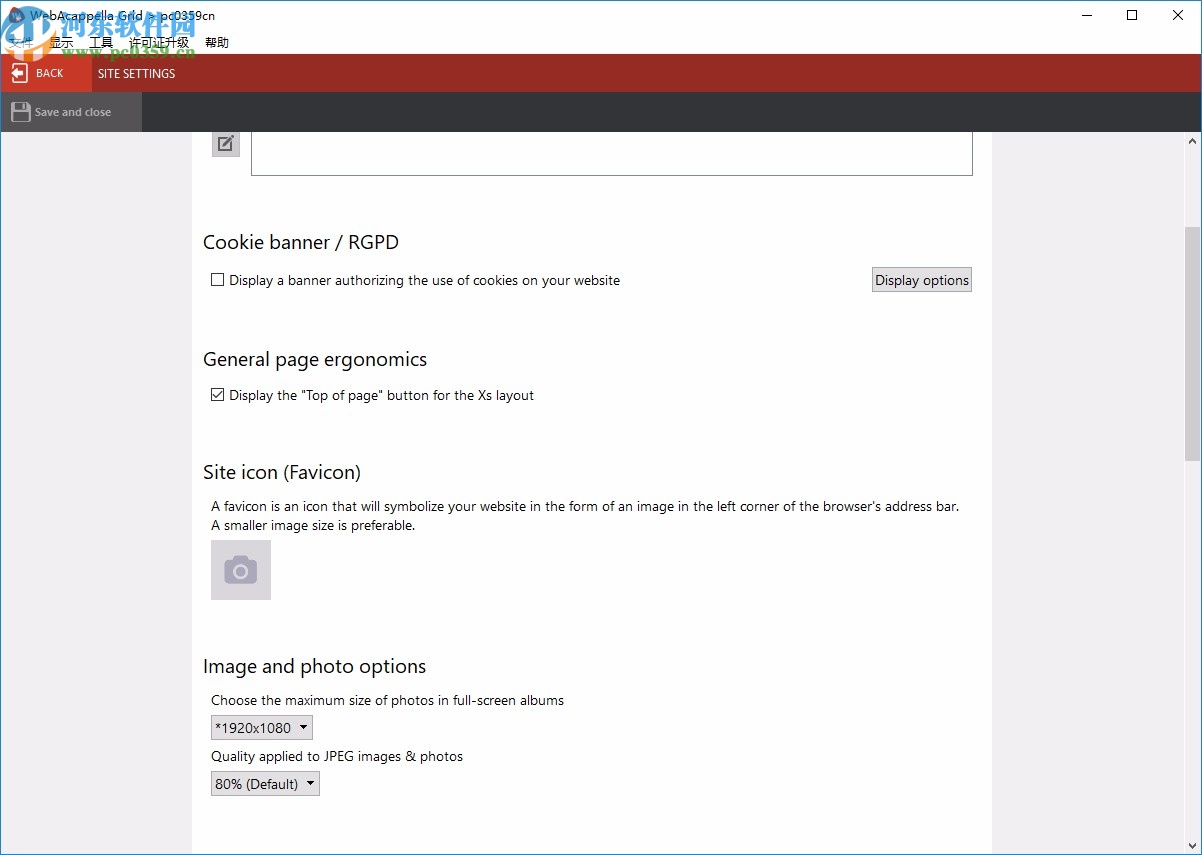Click the "Cookie banner / RGPD" heading
This screenshot has height=855, width=1202.
pyautogui.click(x=301, y=242)
